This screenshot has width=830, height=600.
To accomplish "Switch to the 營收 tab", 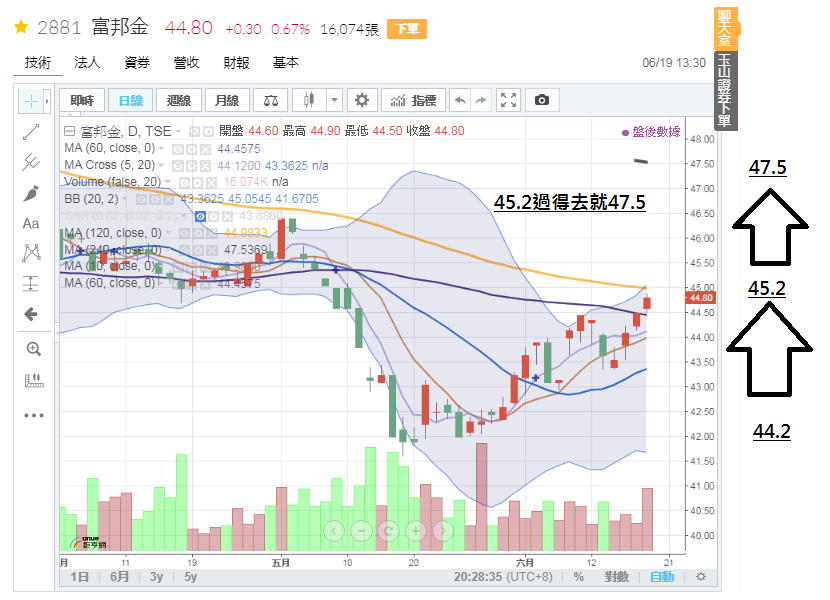I will click(186, 62).
